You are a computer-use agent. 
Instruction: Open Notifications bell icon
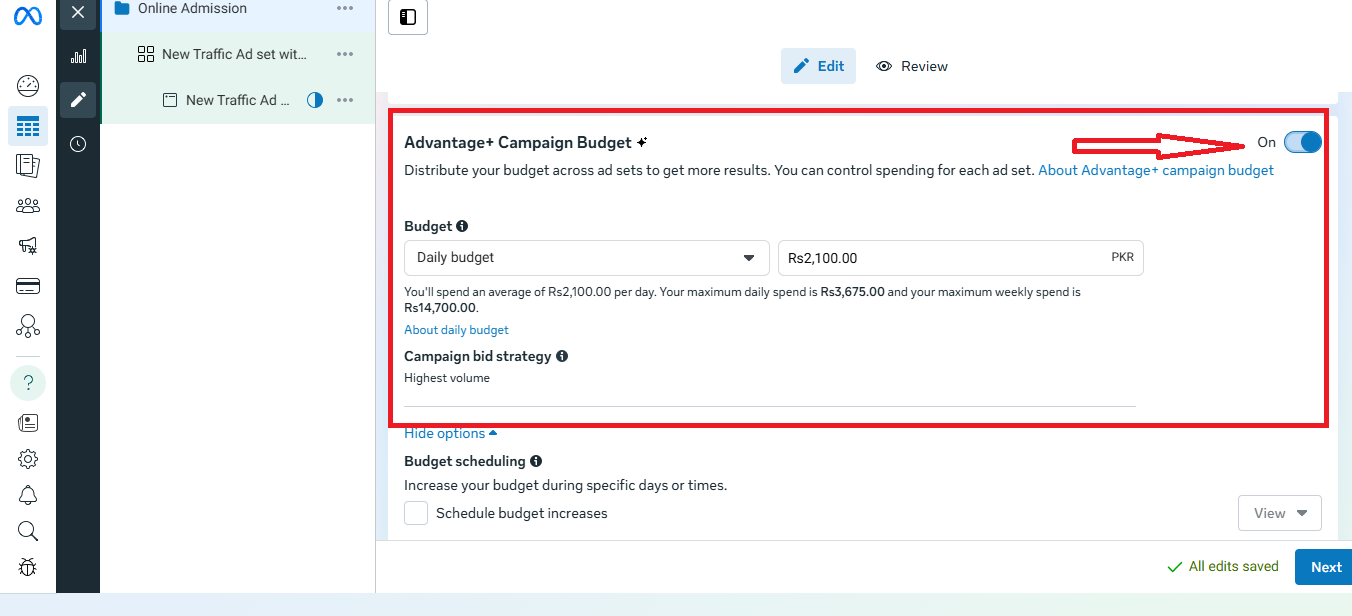click(x=28, y=495)
